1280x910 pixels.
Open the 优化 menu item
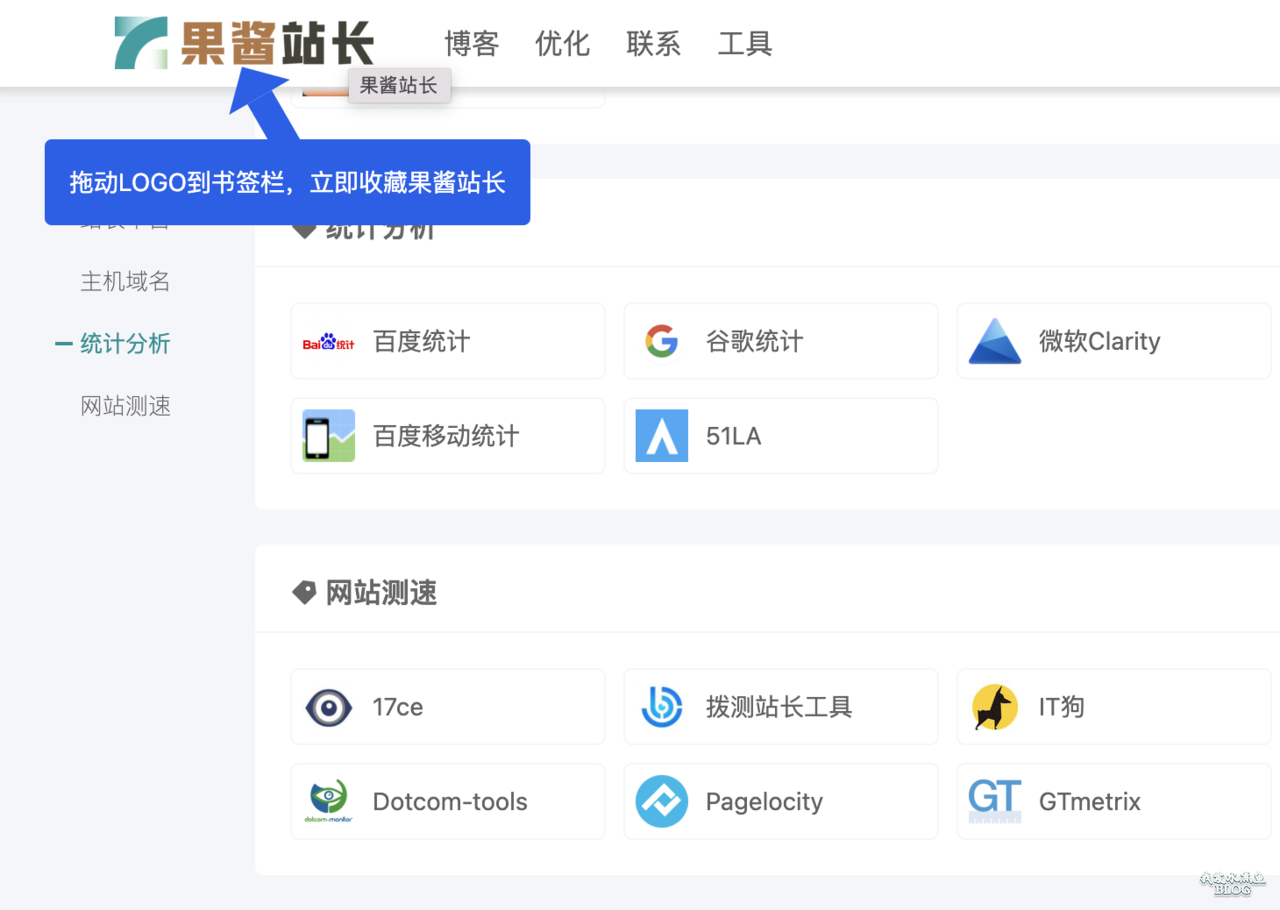[x=563, y=44]
